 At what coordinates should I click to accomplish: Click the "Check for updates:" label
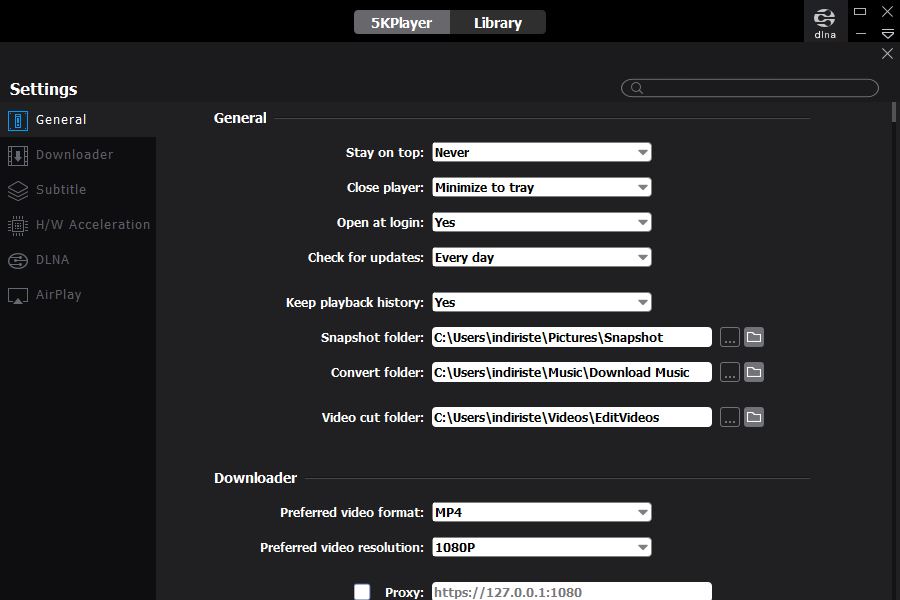click(366, 258)
